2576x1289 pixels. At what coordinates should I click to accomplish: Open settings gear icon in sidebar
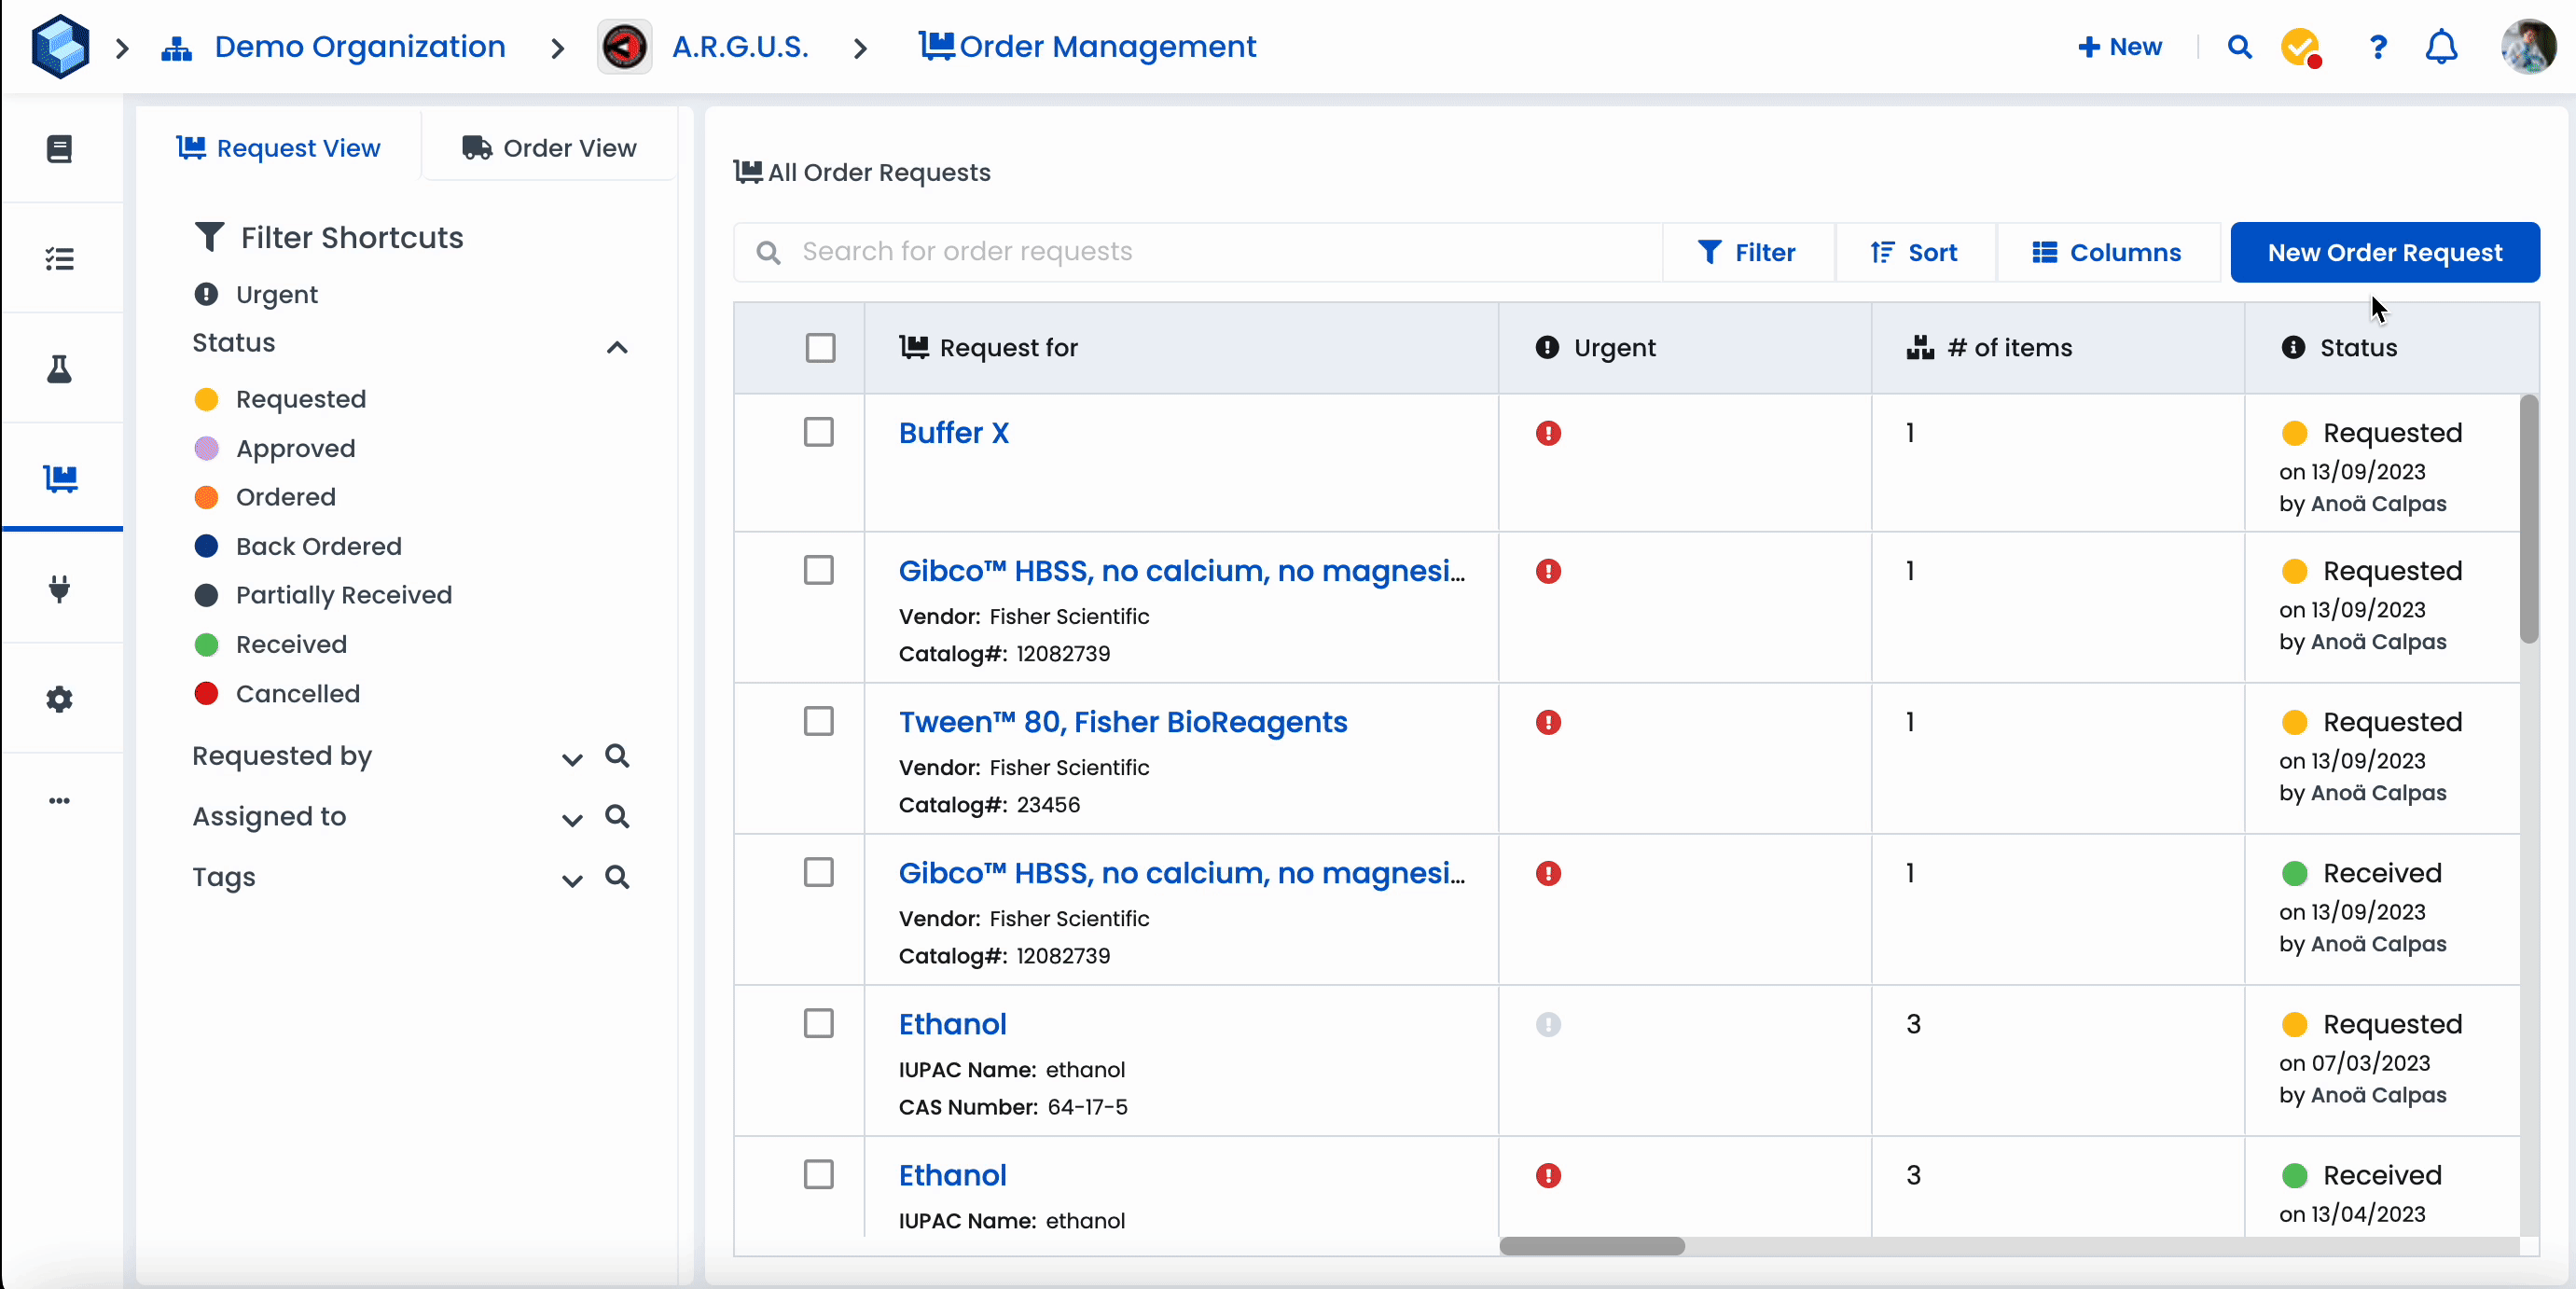pyautogui.click(x=60, y=699)
